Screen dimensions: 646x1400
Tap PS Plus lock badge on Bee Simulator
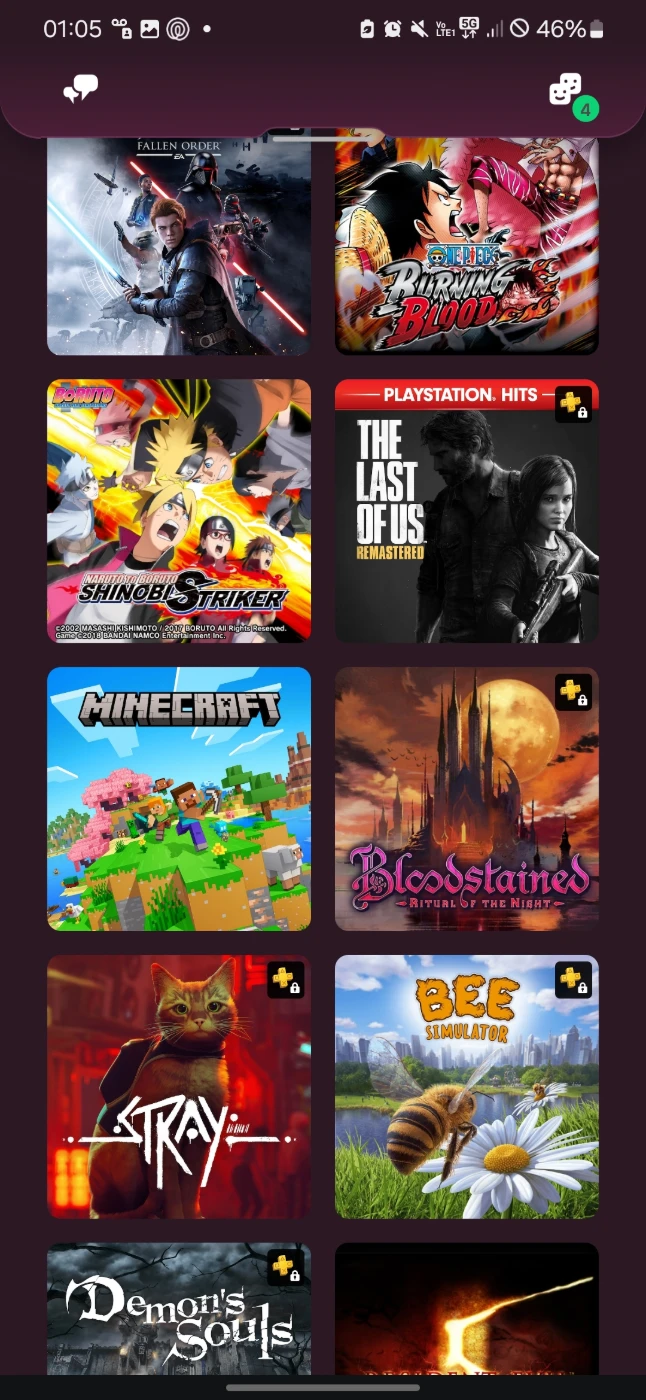coord(573,980)
